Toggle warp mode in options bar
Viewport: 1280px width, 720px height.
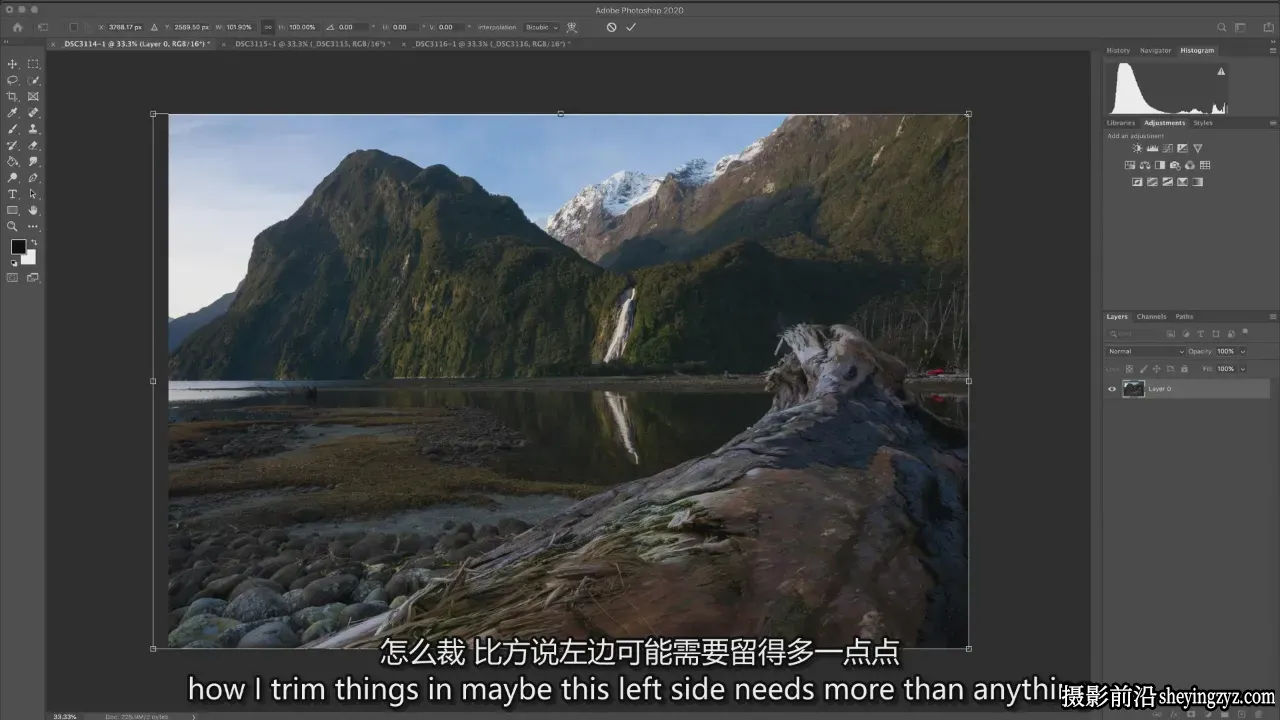tap(572, 27)
